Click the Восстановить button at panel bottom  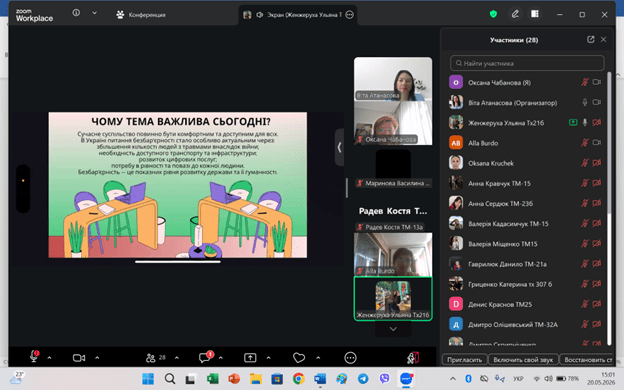[x=587, y=360]
